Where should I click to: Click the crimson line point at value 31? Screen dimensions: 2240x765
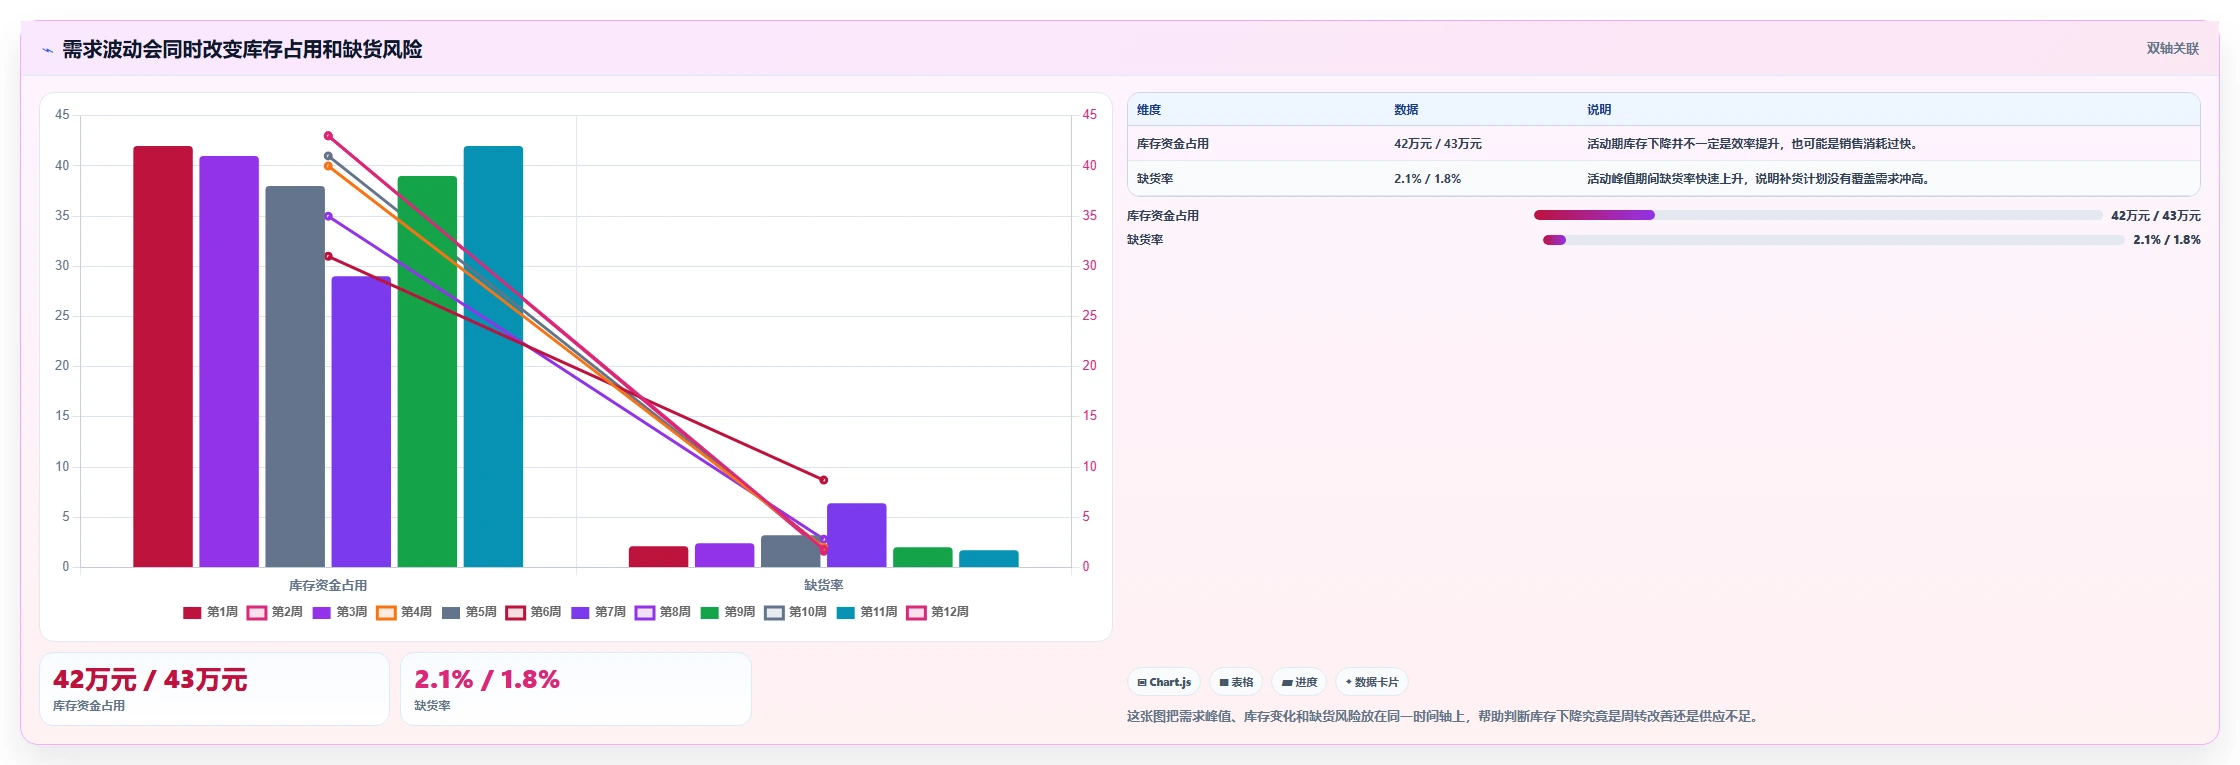328,256
